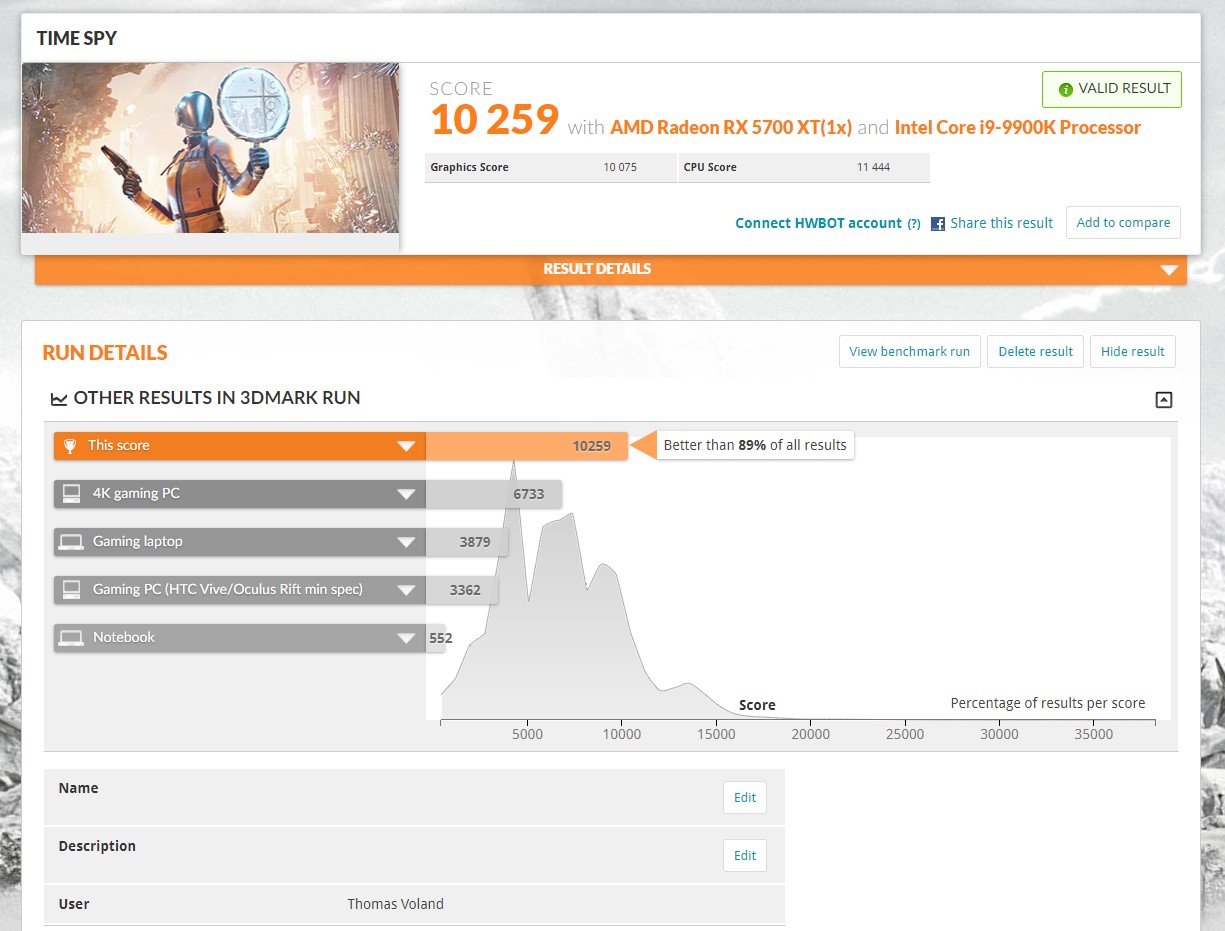Click the TIME SPY title
Image resolution: width=1225 pixels, height=931 pixels.
click(x=77, y=38)
